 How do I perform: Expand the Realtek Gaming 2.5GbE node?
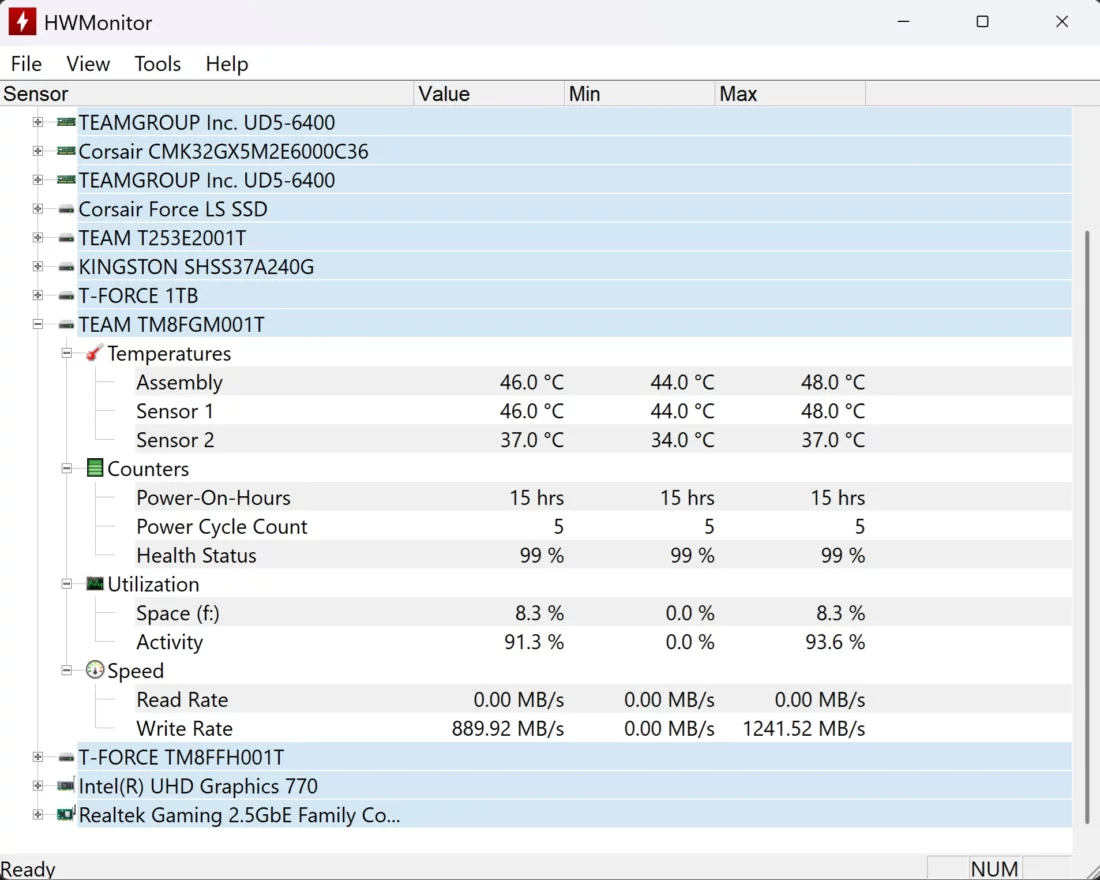(x=38, y=815)
